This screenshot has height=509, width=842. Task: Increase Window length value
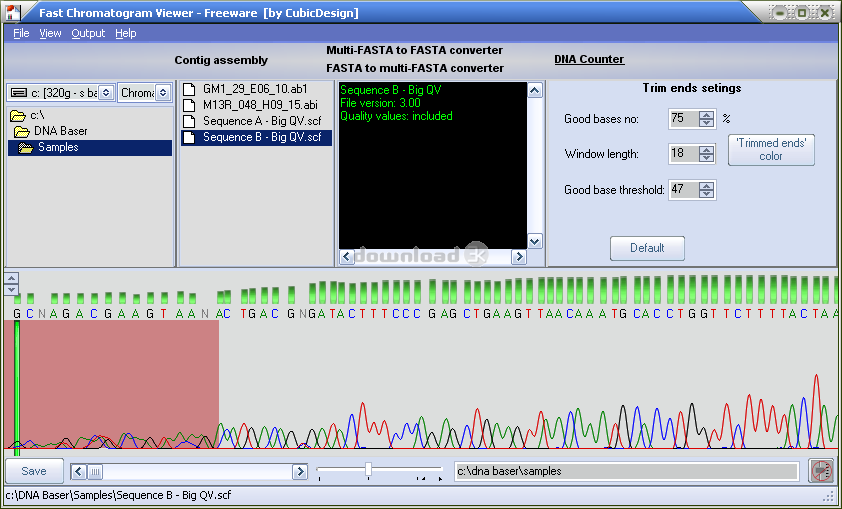pos(707,150)
